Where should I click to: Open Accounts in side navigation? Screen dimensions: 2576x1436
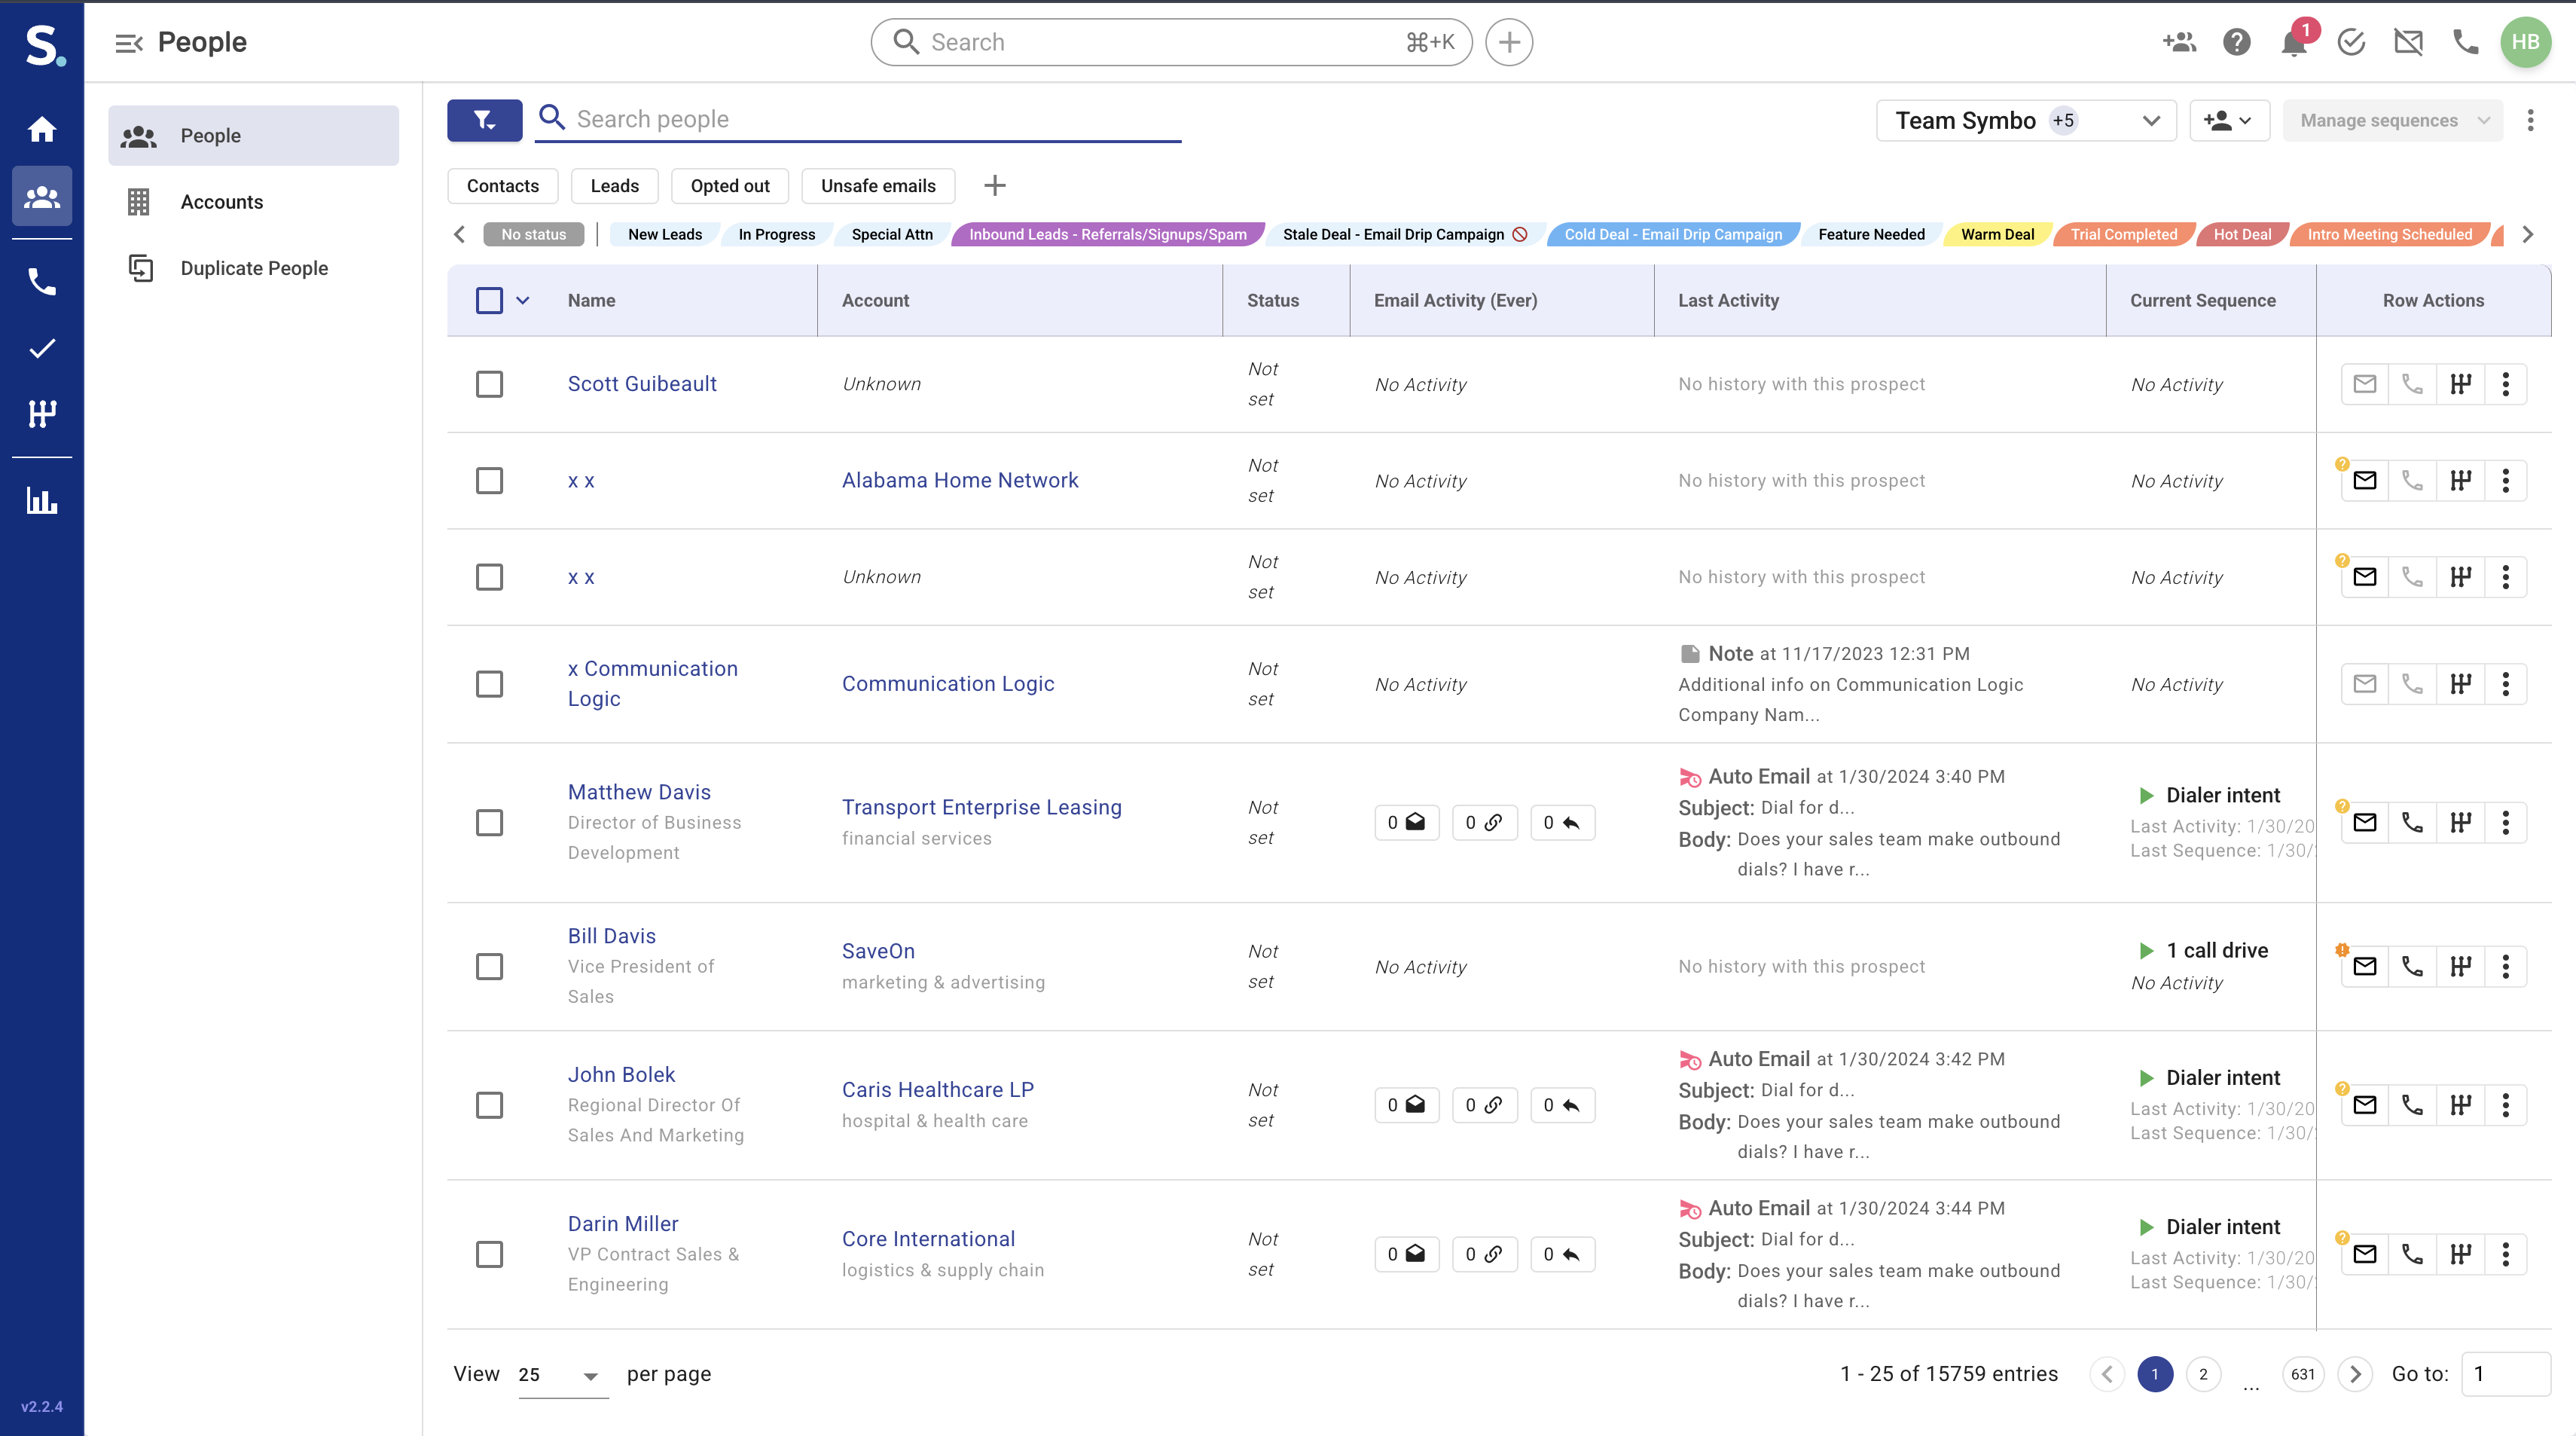pos(221,202)
